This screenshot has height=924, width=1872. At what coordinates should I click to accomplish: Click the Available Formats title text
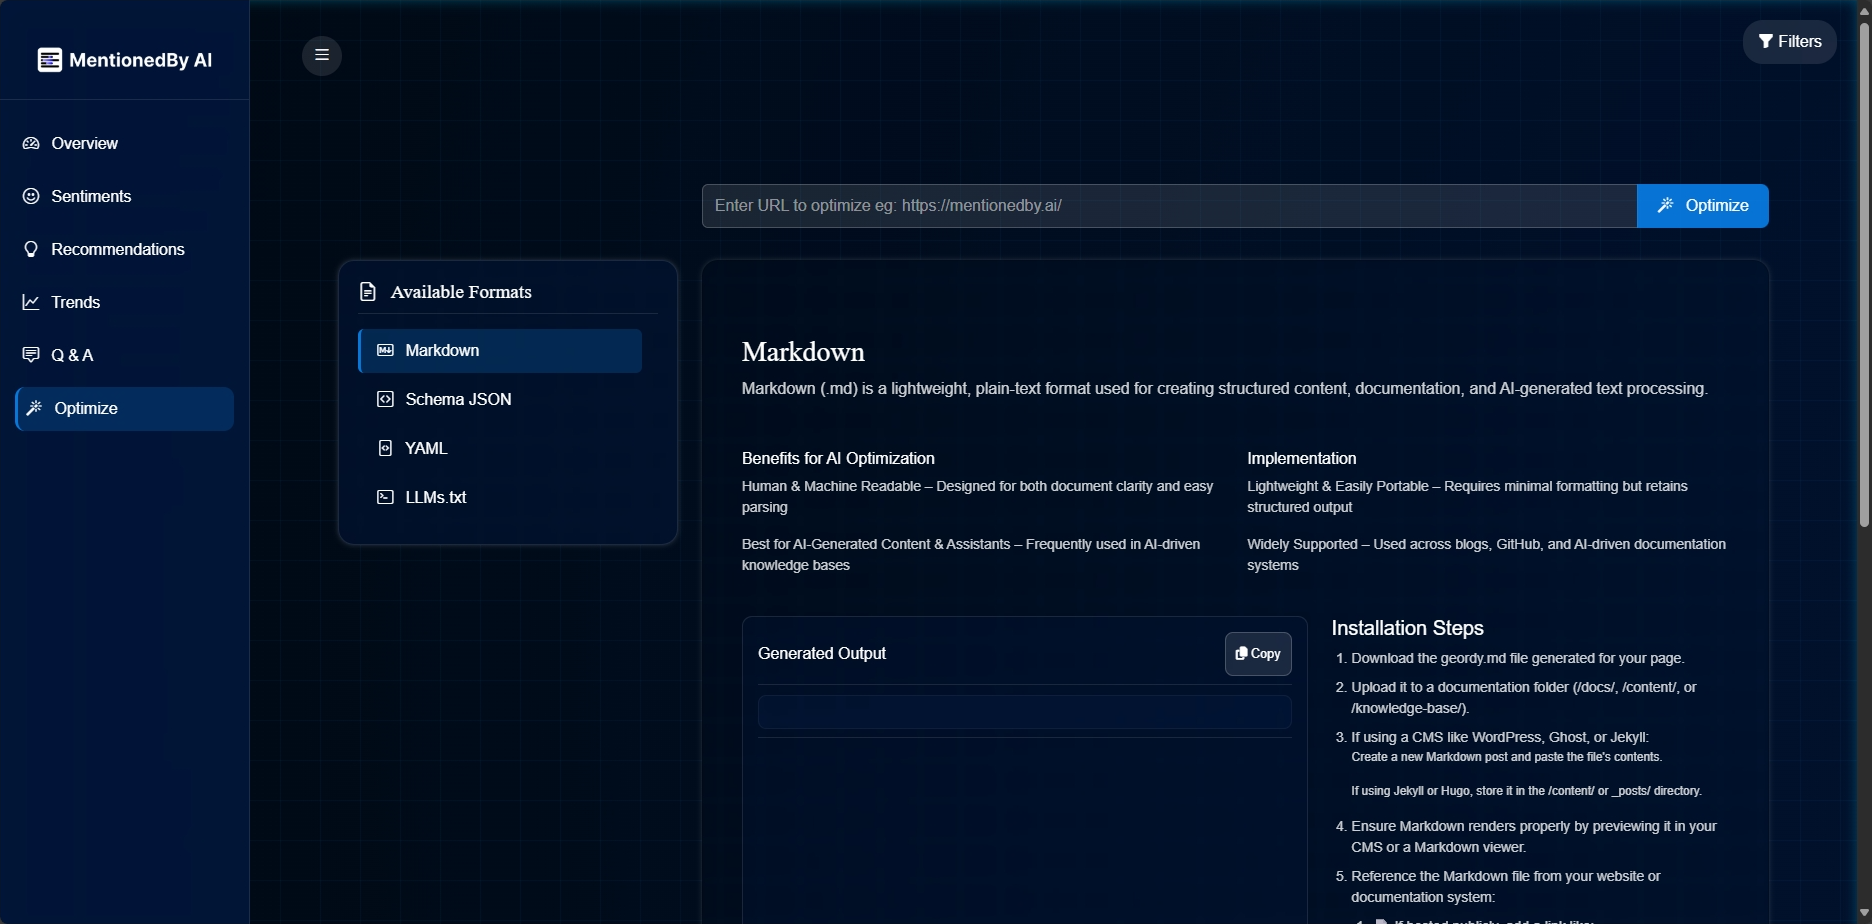[461, 292]
